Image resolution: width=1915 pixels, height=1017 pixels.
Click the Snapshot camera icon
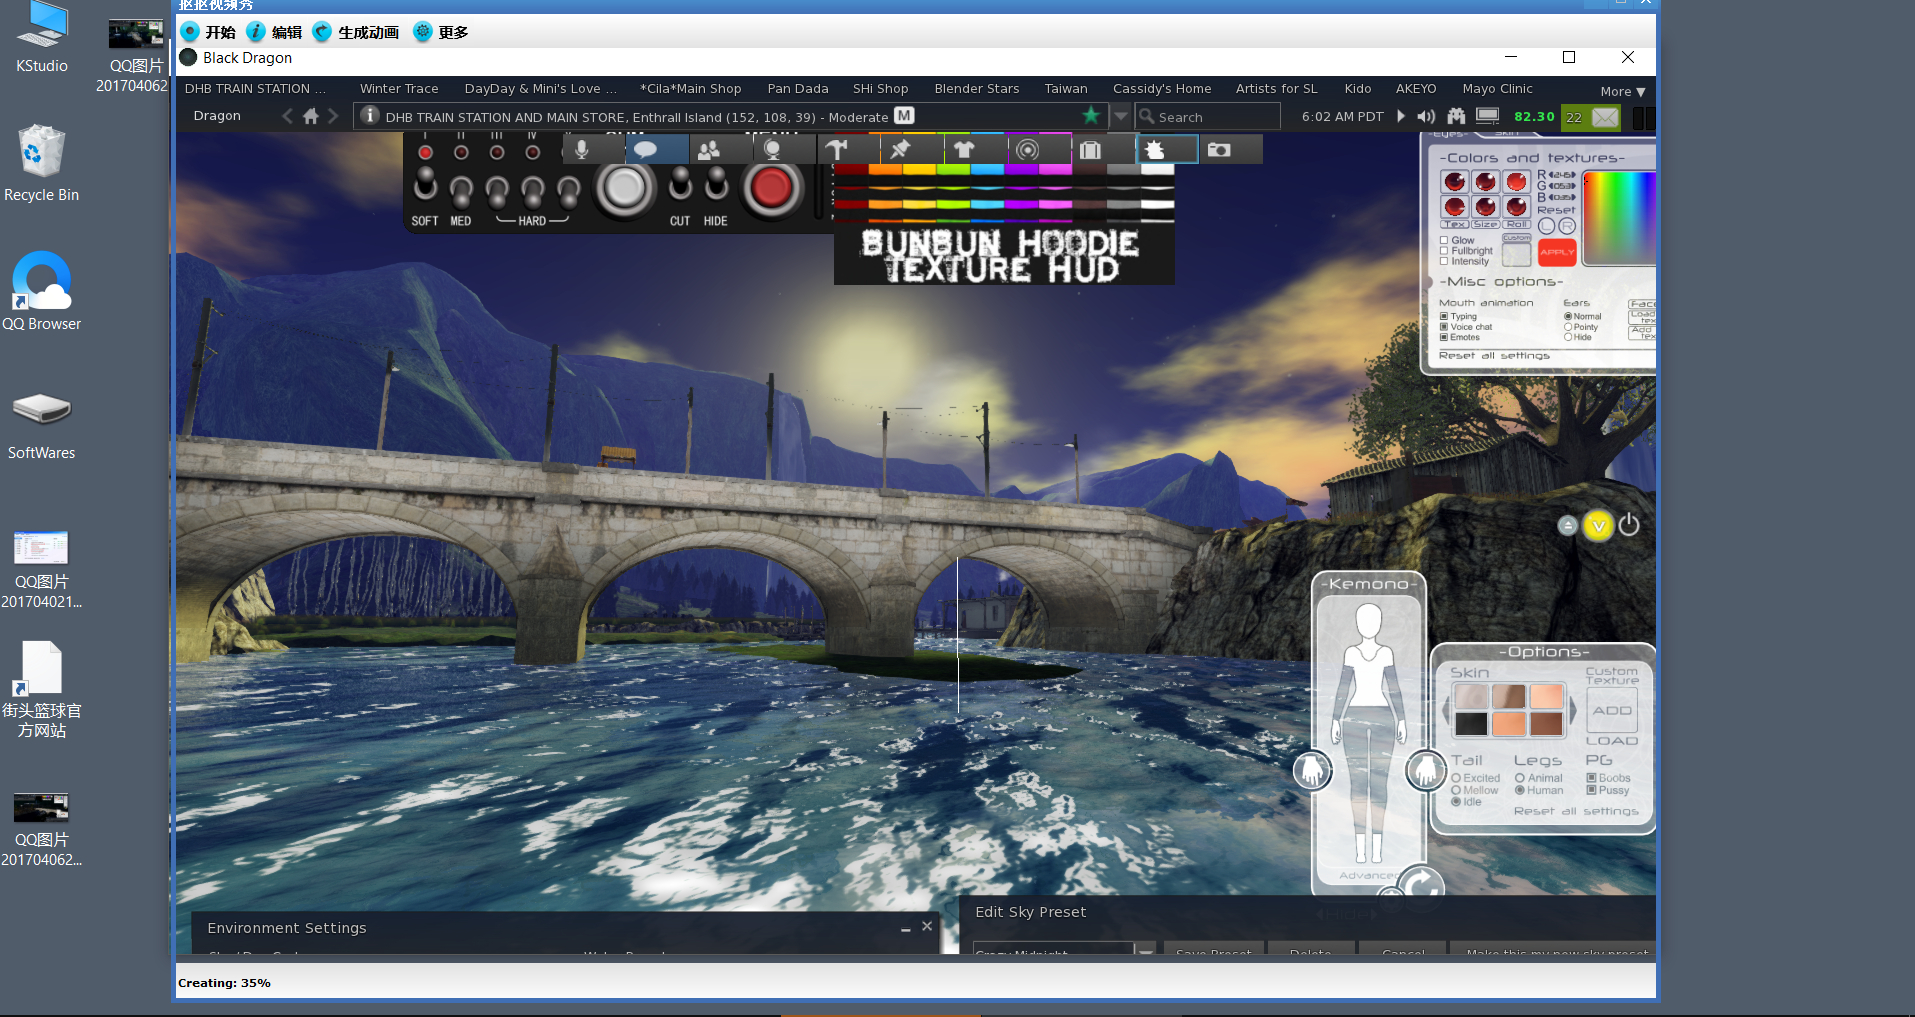pyautogui.click(x=1219, y=150)
